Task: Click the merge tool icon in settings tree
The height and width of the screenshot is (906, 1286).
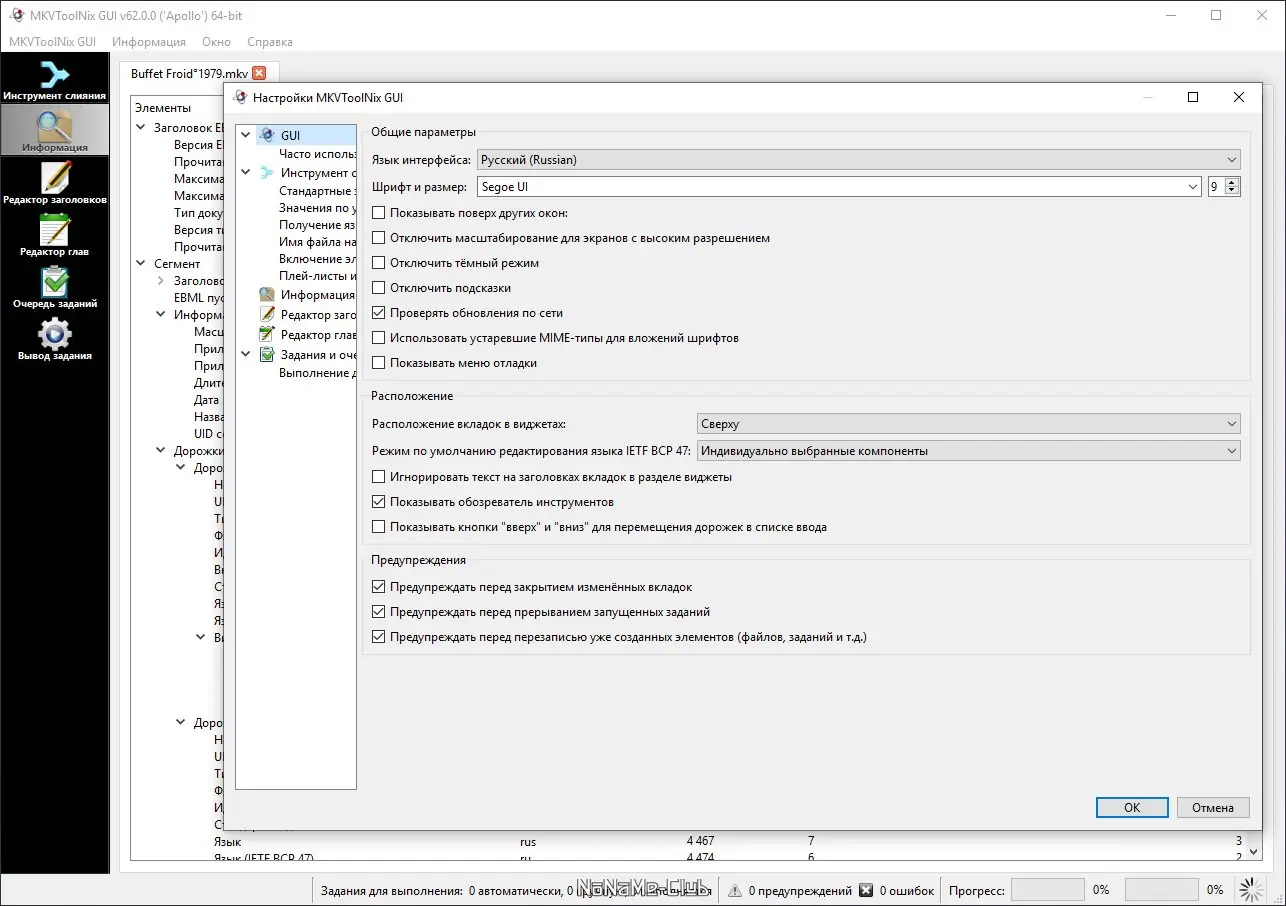Action: (x=266, y=173)
